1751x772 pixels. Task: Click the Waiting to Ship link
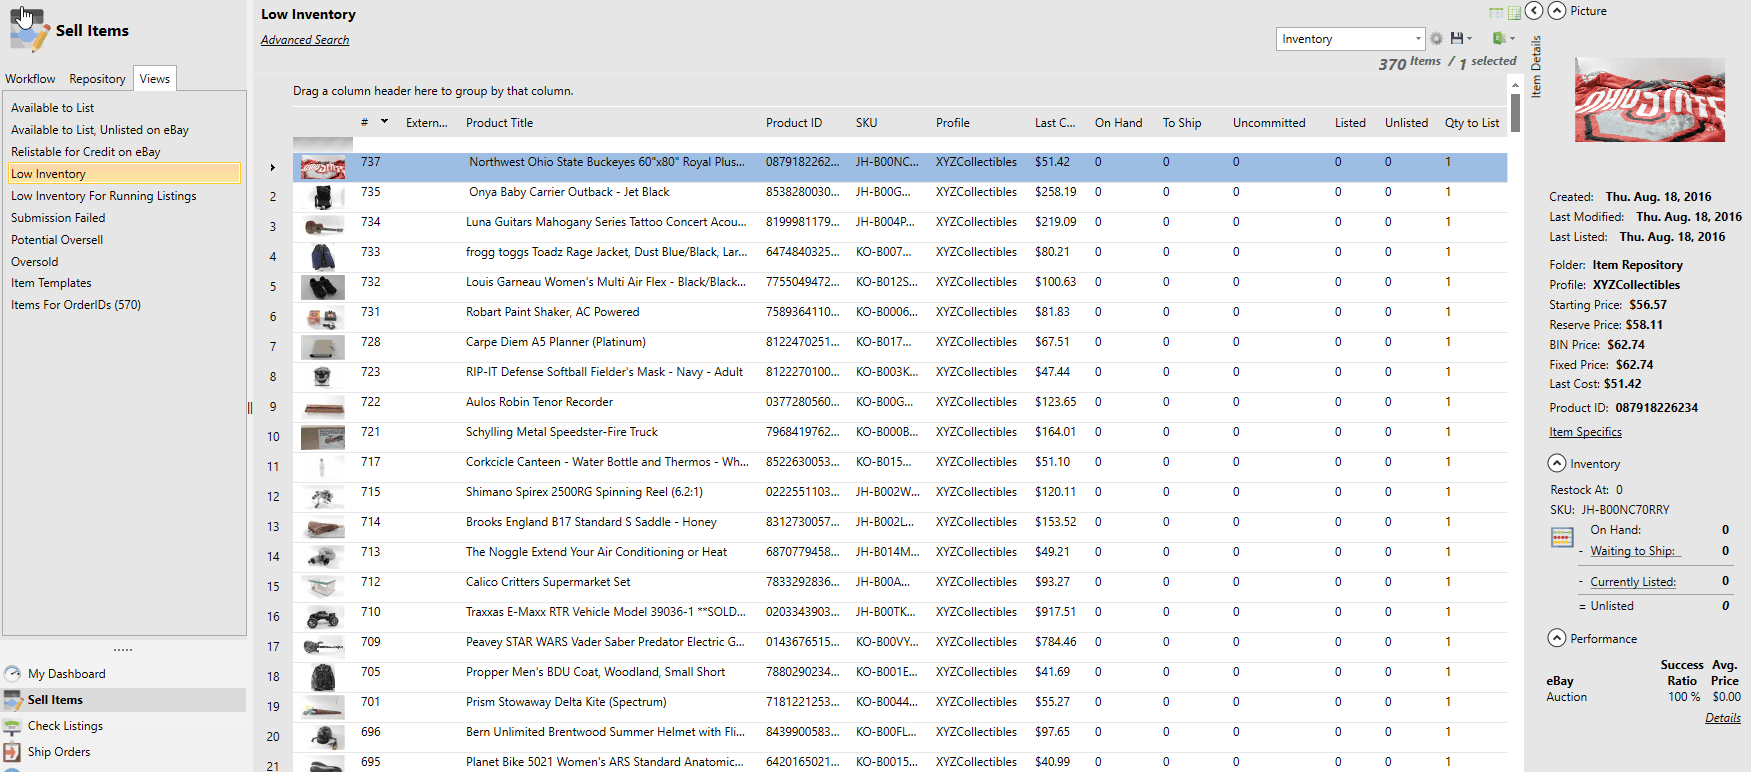1633,551
